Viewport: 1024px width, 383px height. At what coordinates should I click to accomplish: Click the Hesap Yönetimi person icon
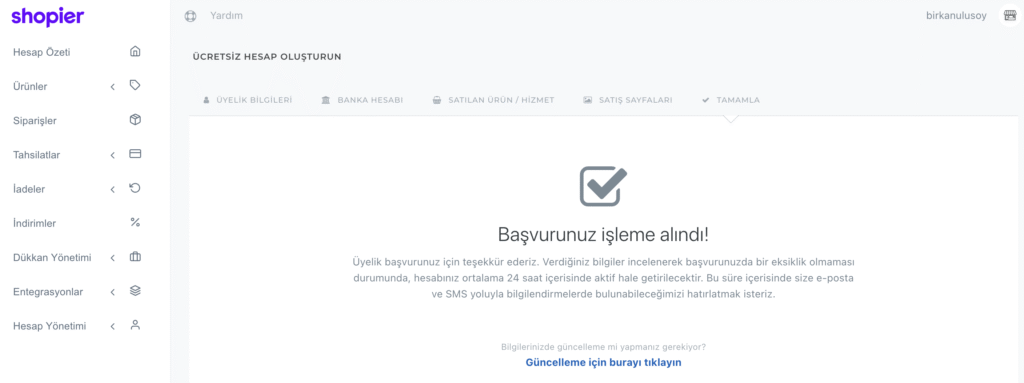coord(135,325)
